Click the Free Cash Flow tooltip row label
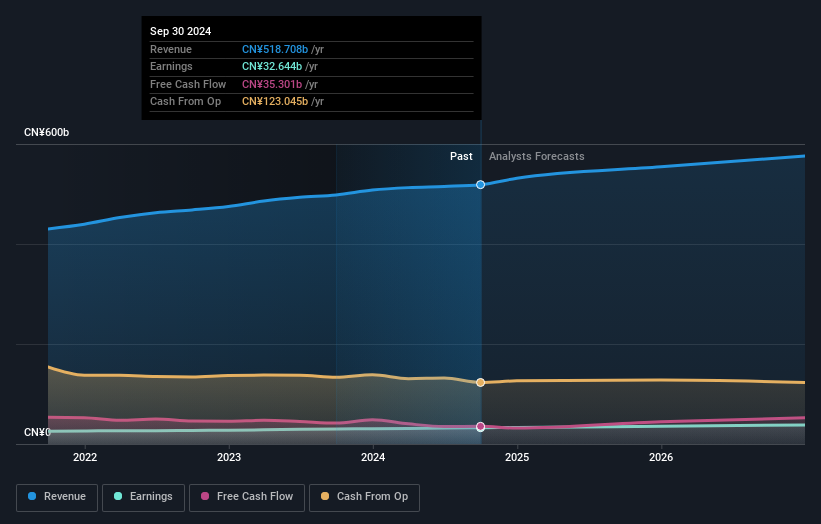Viewport: 821px width, 524px height. click(x=188, y=84)
